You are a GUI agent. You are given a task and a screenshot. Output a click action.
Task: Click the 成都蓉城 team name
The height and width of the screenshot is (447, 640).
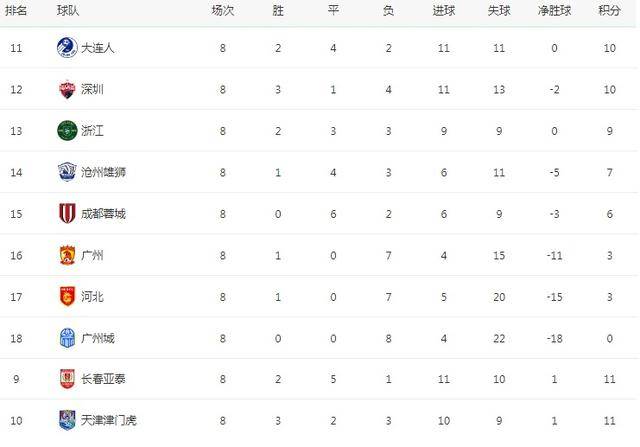103,213
